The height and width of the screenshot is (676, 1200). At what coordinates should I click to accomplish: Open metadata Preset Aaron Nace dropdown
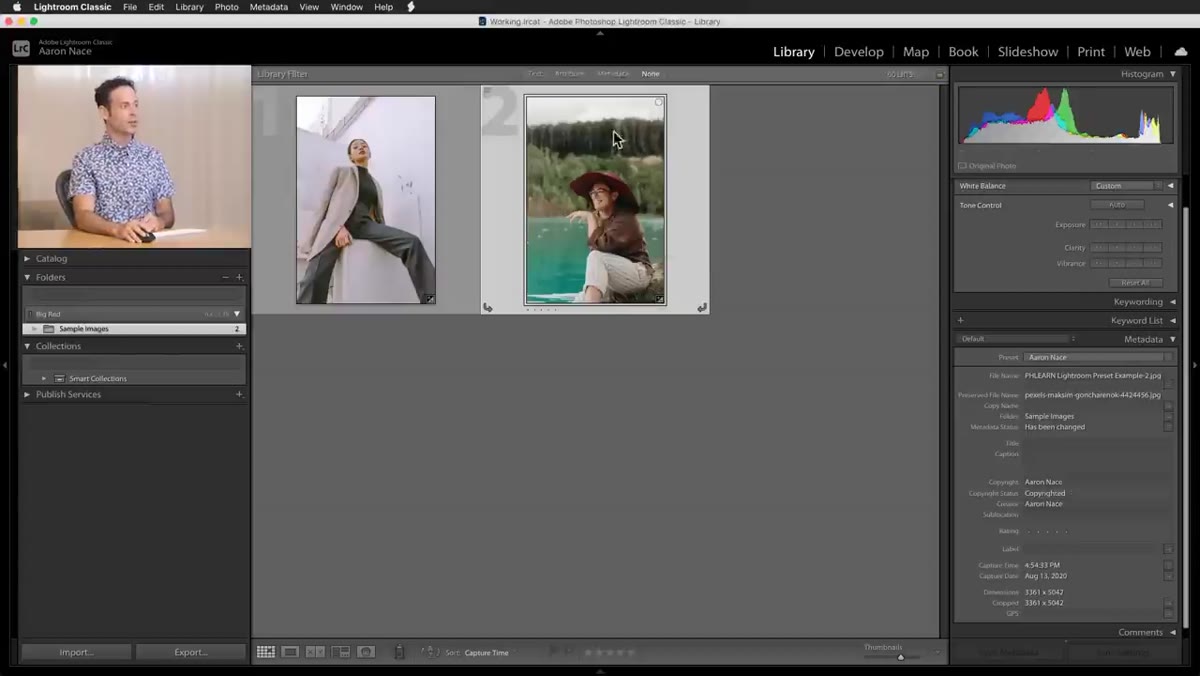click(x=1098, y=357)
